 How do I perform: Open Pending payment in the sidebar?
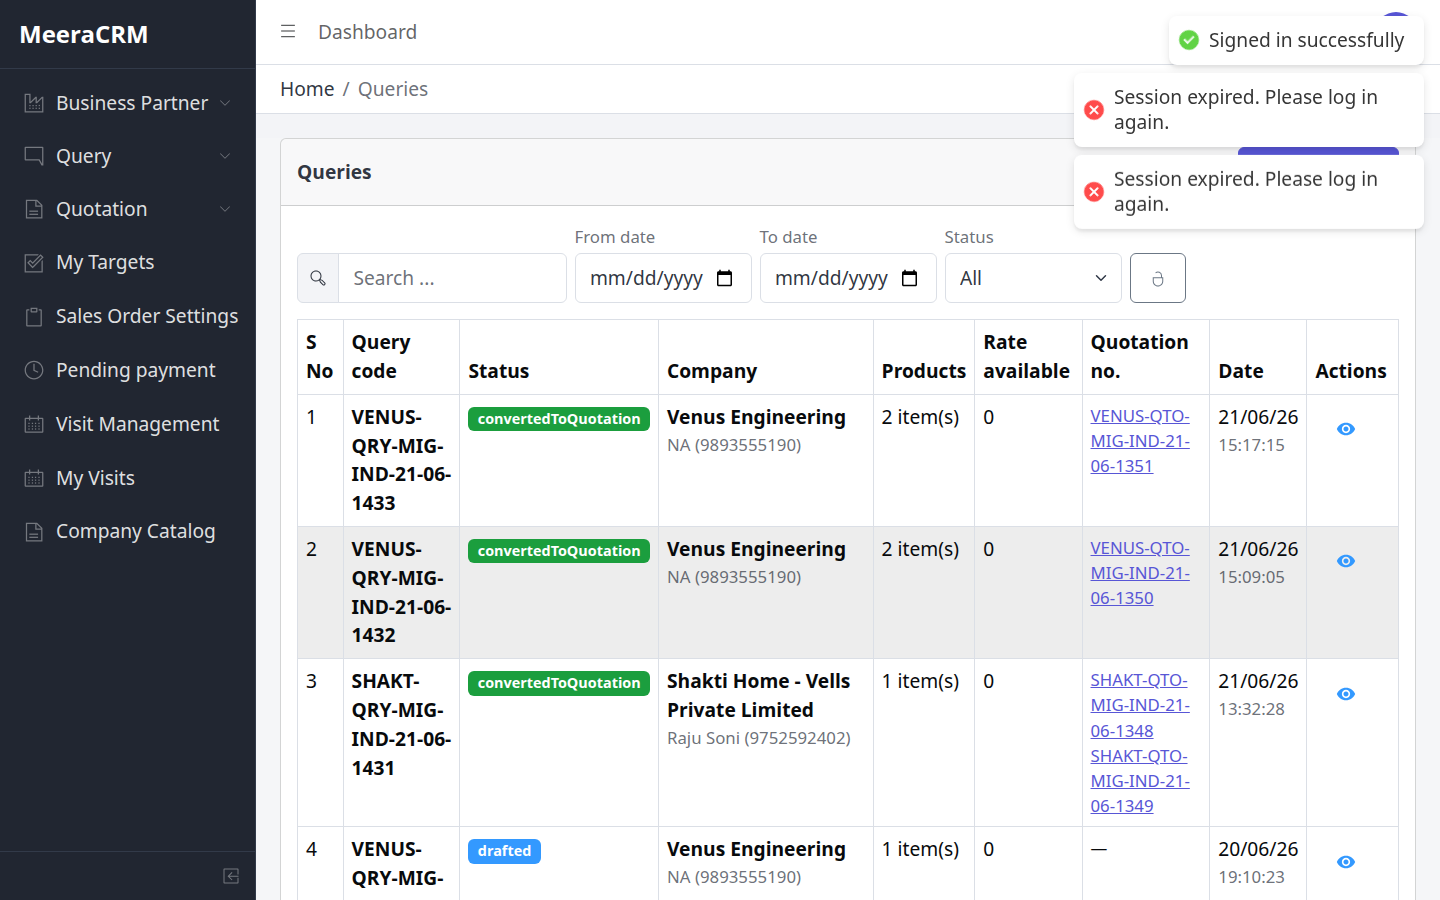(127, 370)
